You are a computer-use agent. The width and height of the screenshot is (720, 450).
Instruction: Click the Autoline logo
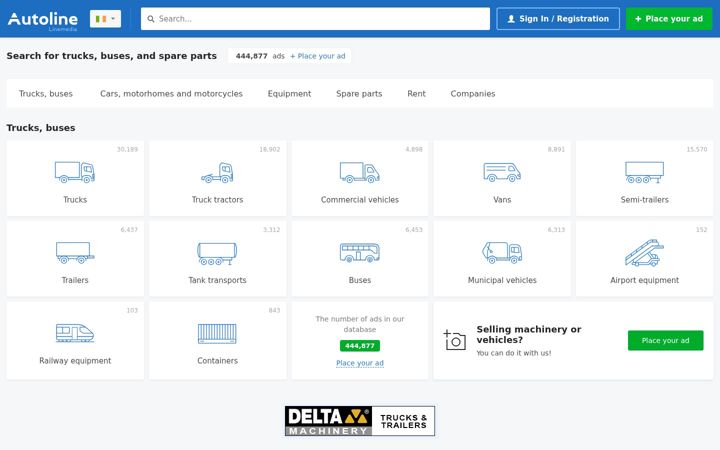click(x=43, y=21)
